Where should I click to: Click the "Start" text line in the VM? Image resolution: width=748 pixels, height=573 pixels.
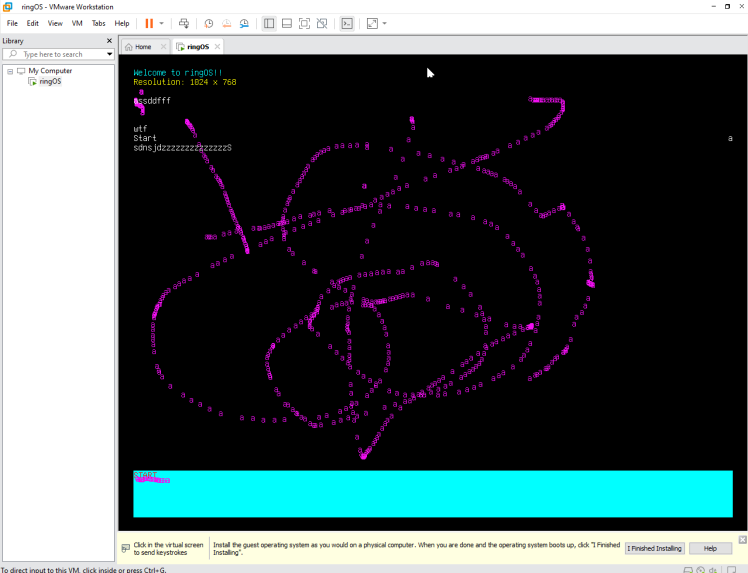point(145,138)
